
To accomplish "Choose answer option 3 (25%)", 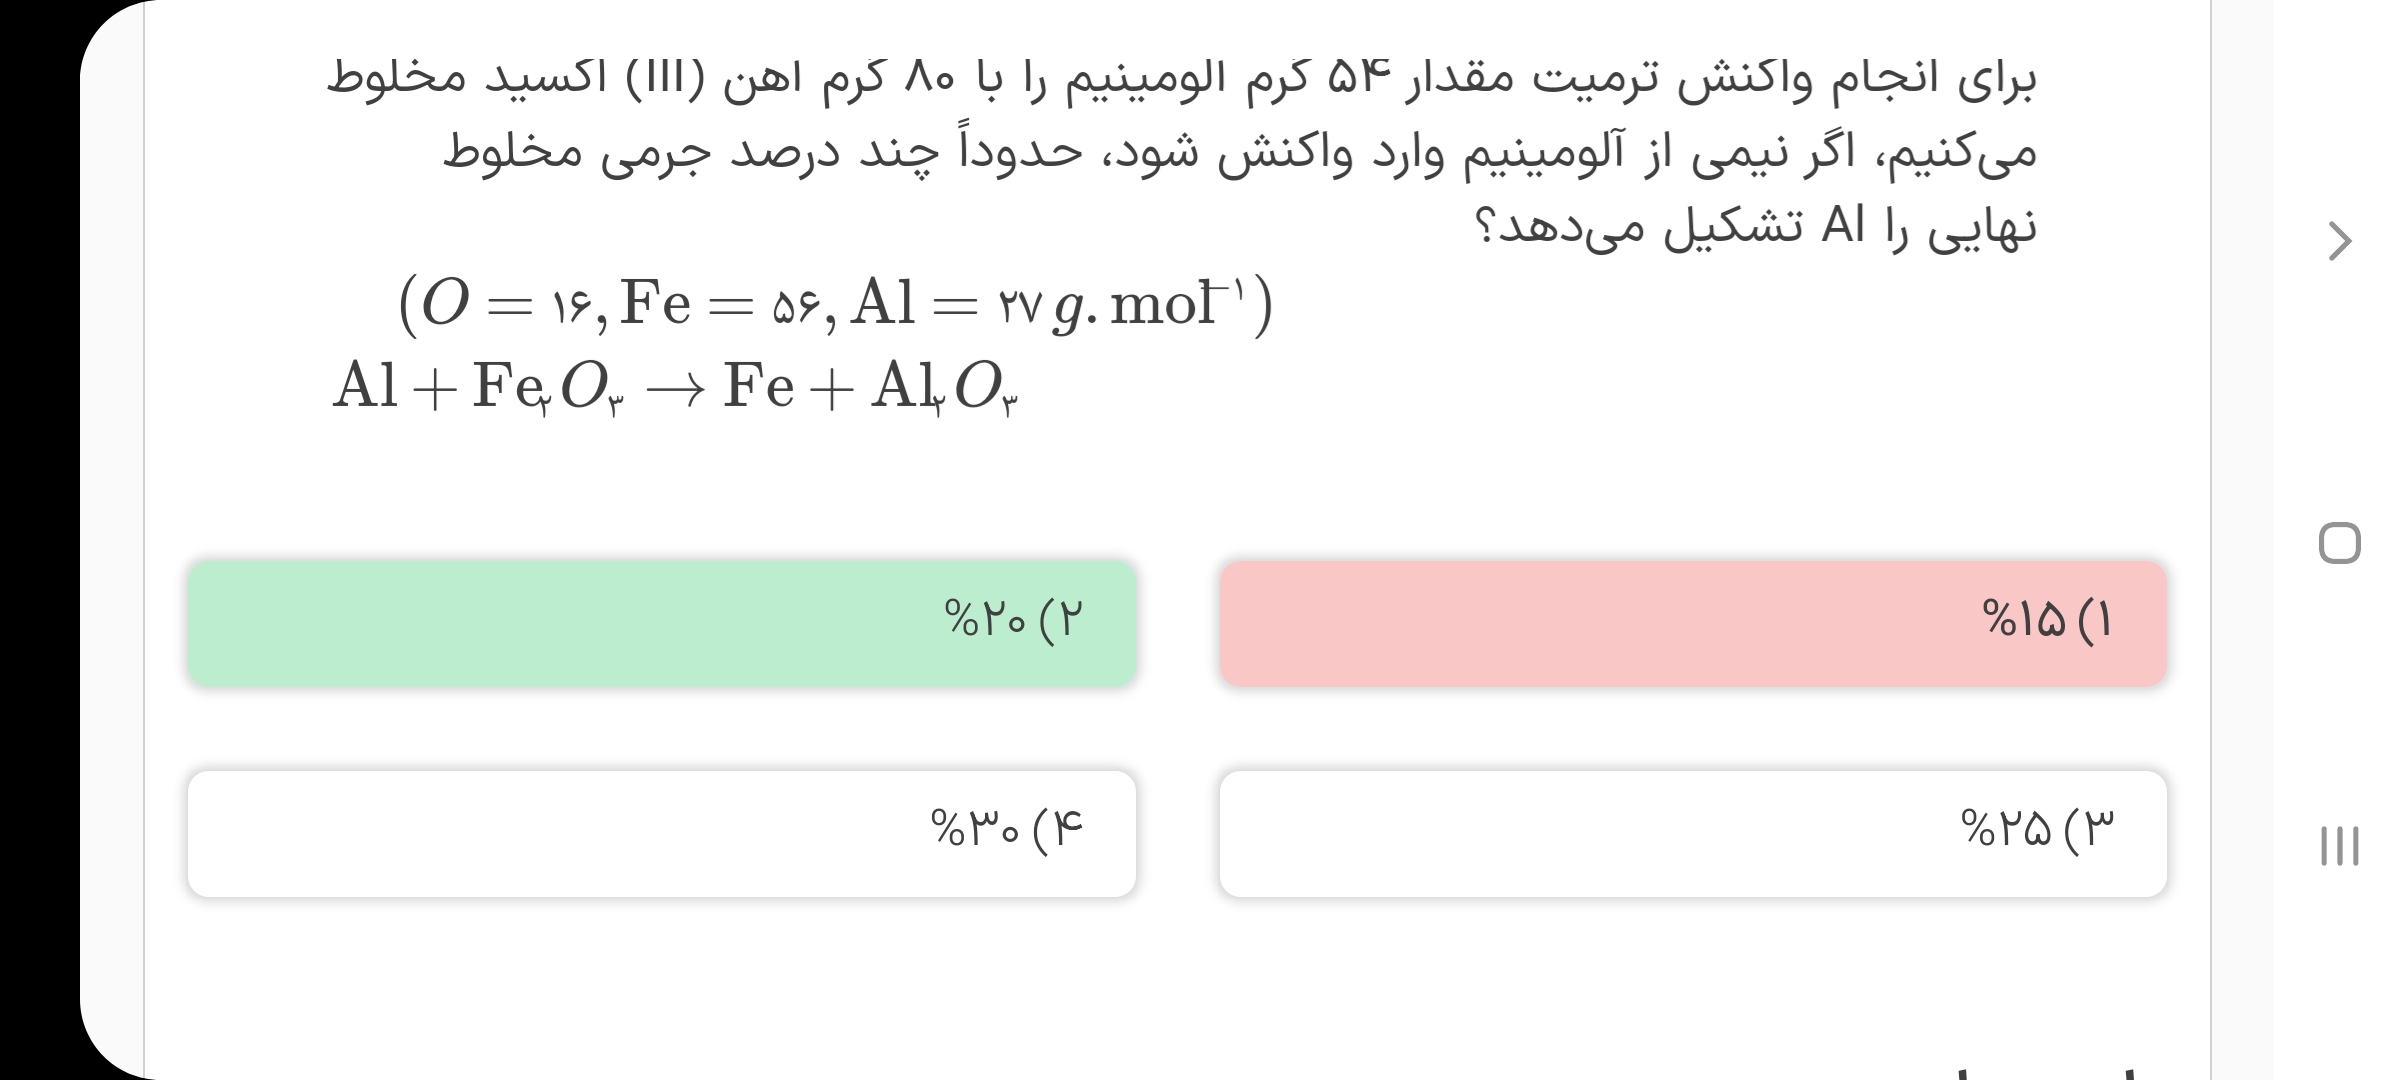I will 1692,833.
